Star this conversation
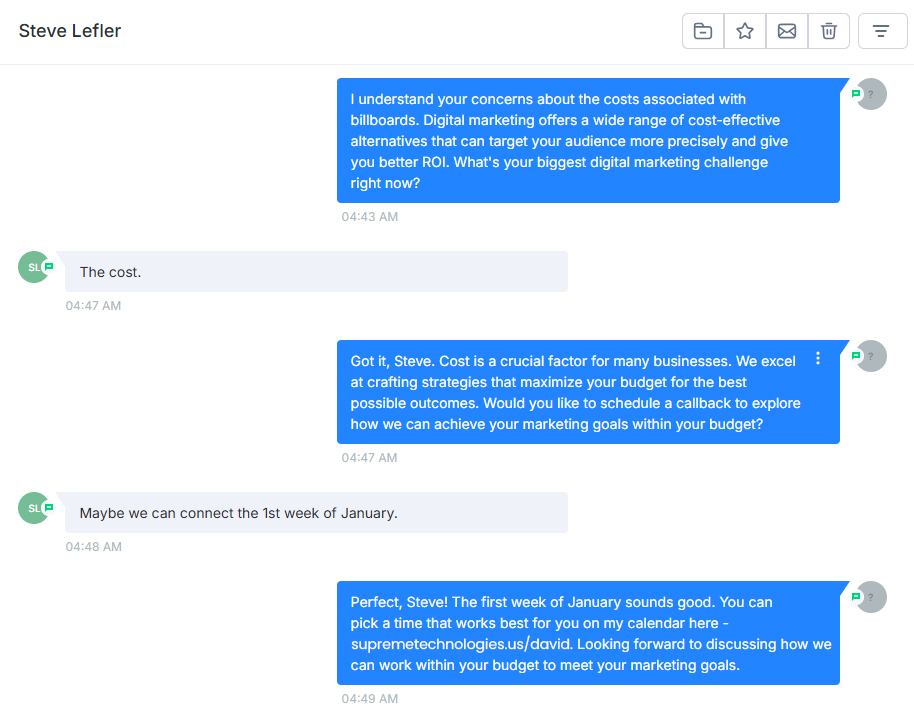The width and height of the screenshot is (914, 719). (x=745, y=31)
